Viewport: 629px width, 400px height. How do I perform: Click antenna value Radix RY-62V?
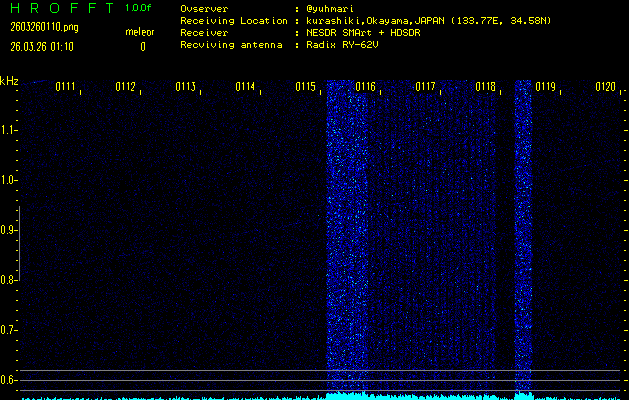pyautogui.click(x=342, y=45)
